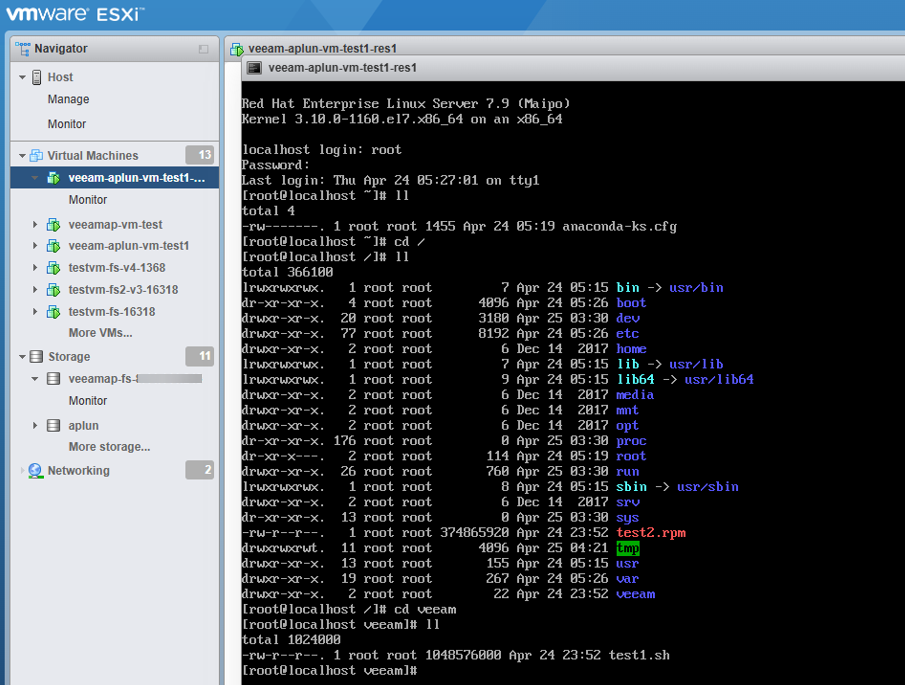The height and width of the screenshot is (685, 905).
Task: Expand the veeam-aplun-vm-test1 node
Action: (35, 246)
